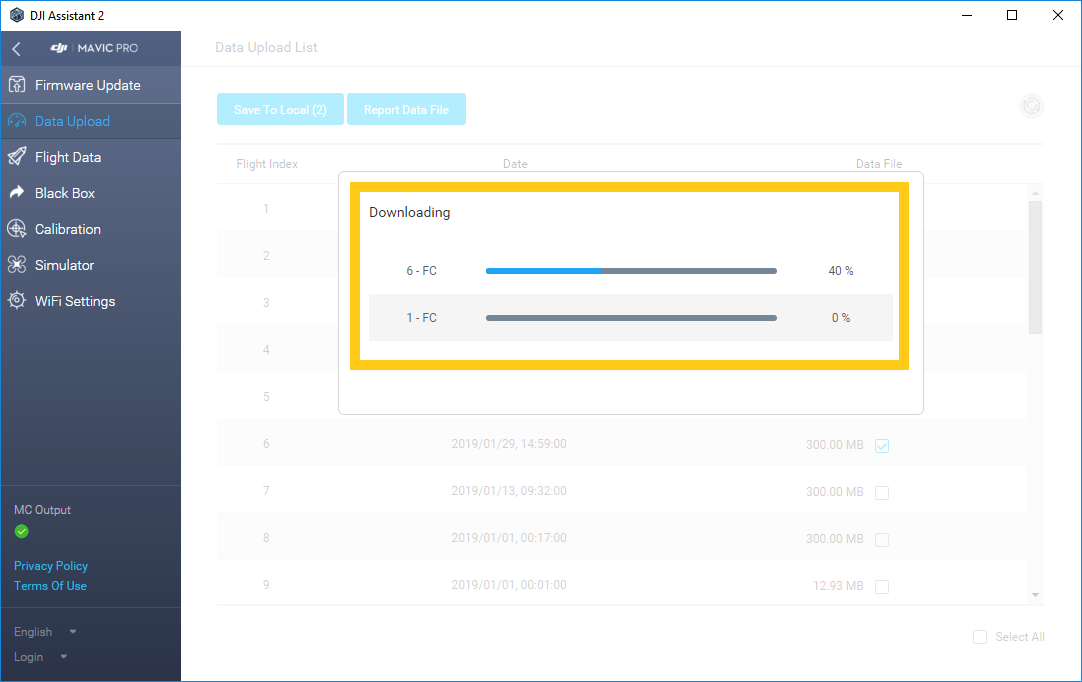
Task: Click the Data File column header
Action: coord(879,164)
